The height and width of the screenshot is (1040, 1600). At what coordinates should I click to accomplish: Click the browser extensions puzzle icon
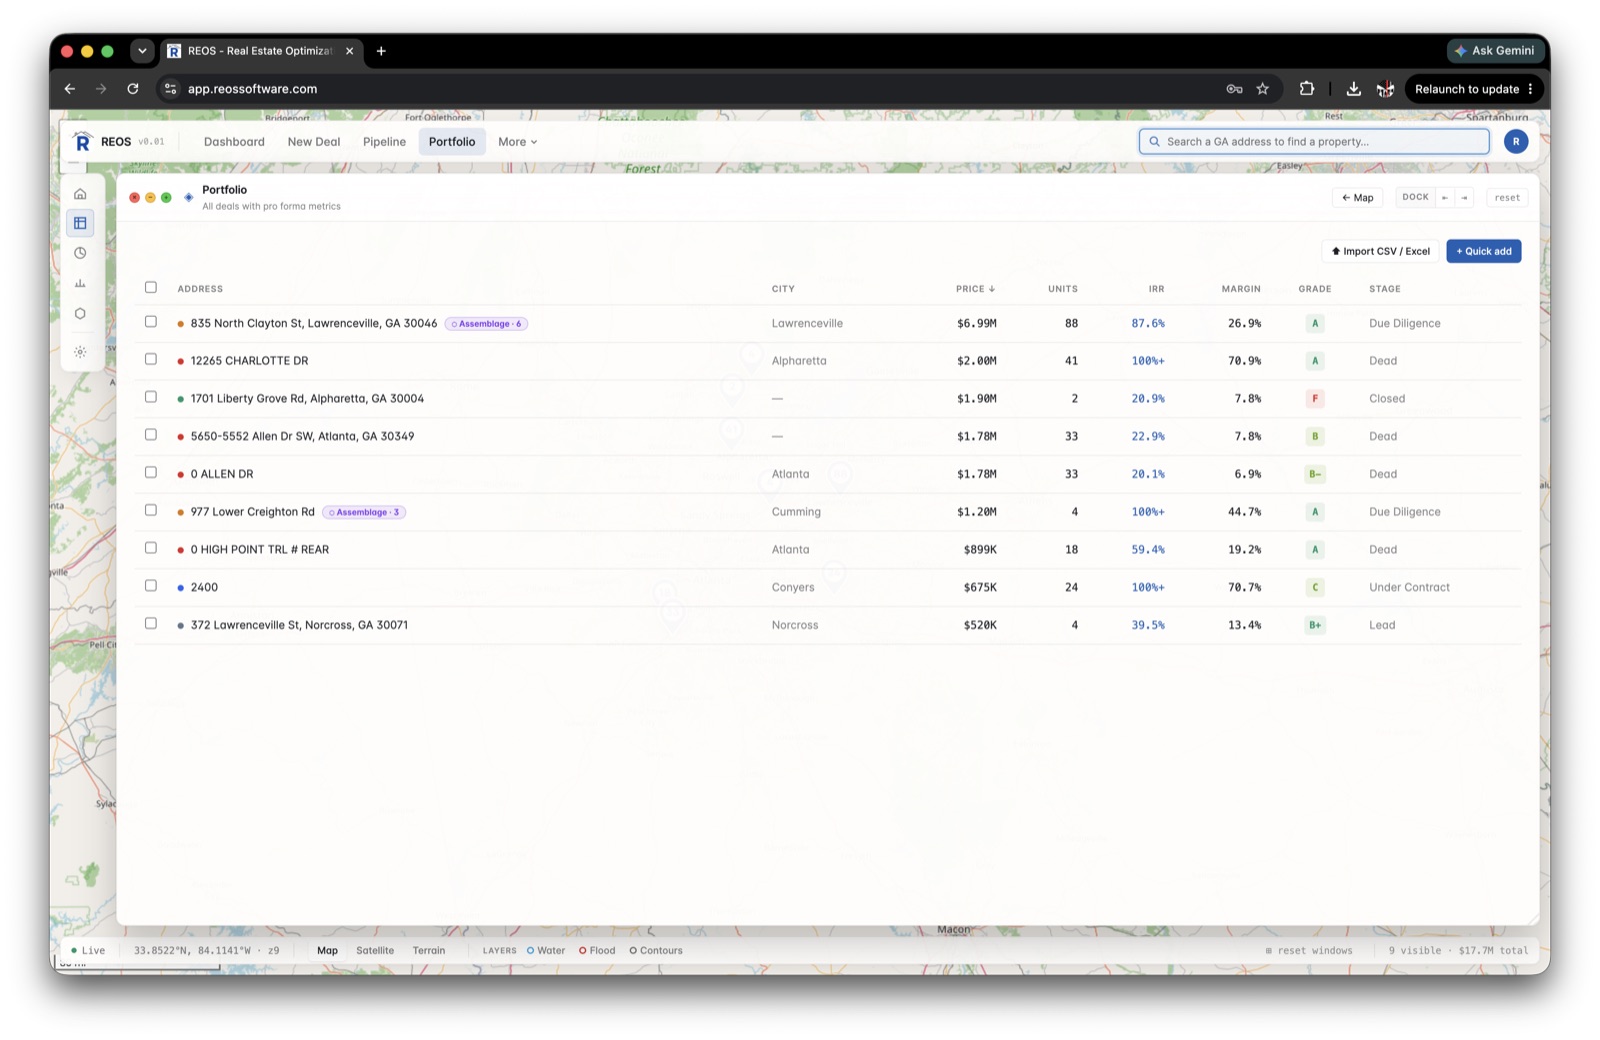click(1307, 89)
